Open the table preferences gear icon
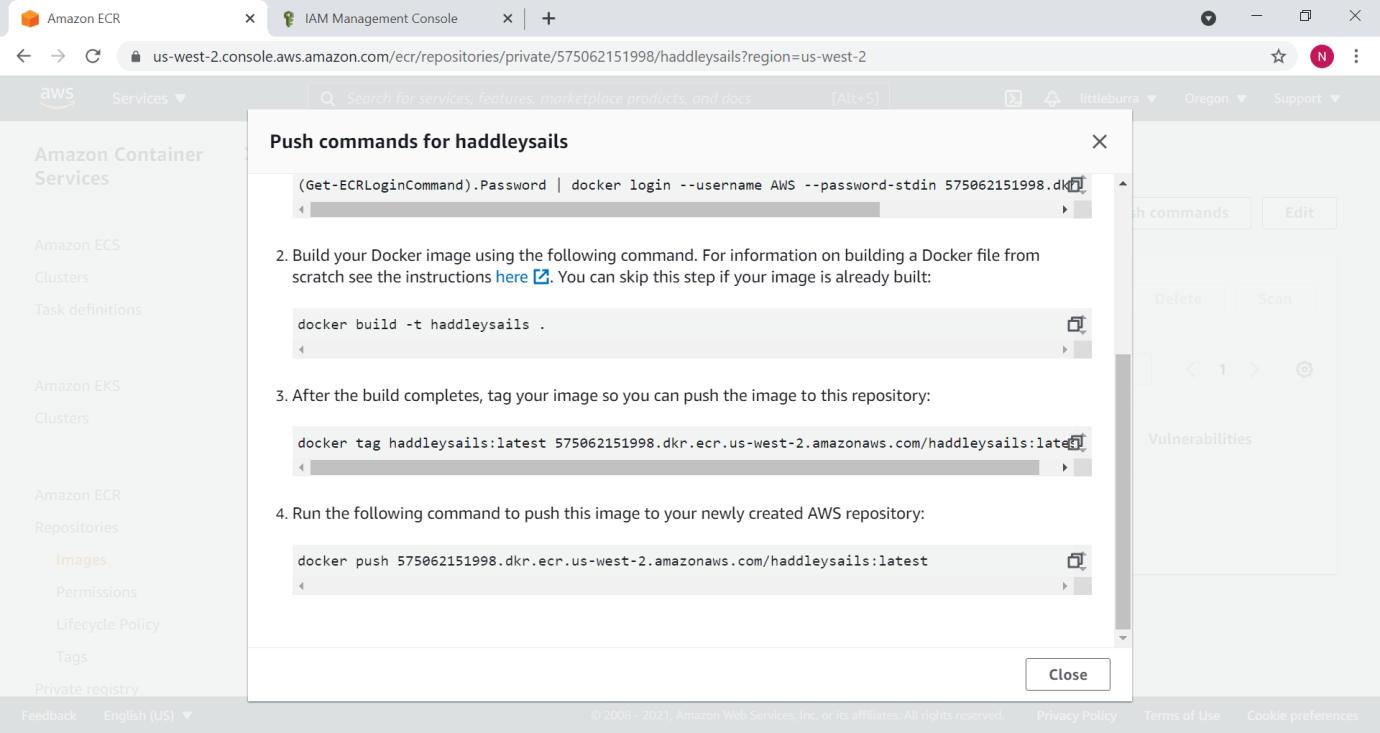This screenshot has width=1380, height=733. 1304,369
